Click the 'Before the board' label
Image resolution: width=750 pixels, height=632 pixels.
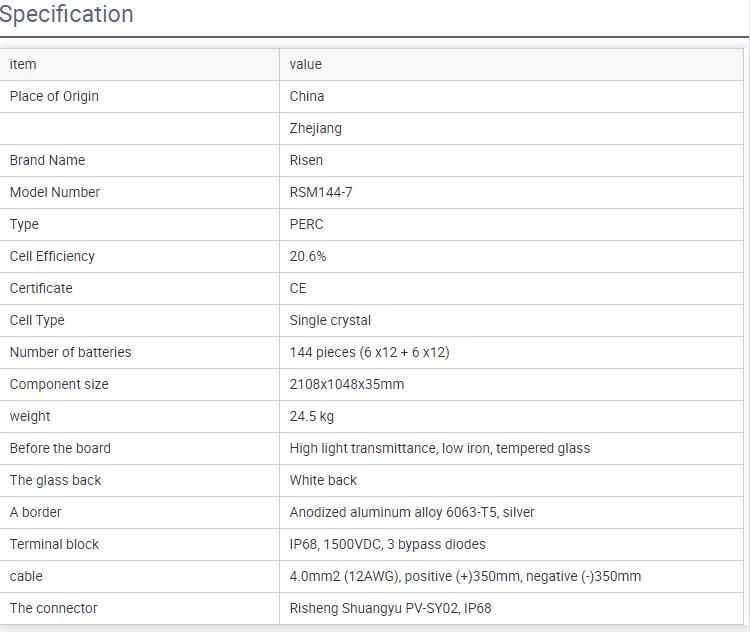tap(60, 449)
